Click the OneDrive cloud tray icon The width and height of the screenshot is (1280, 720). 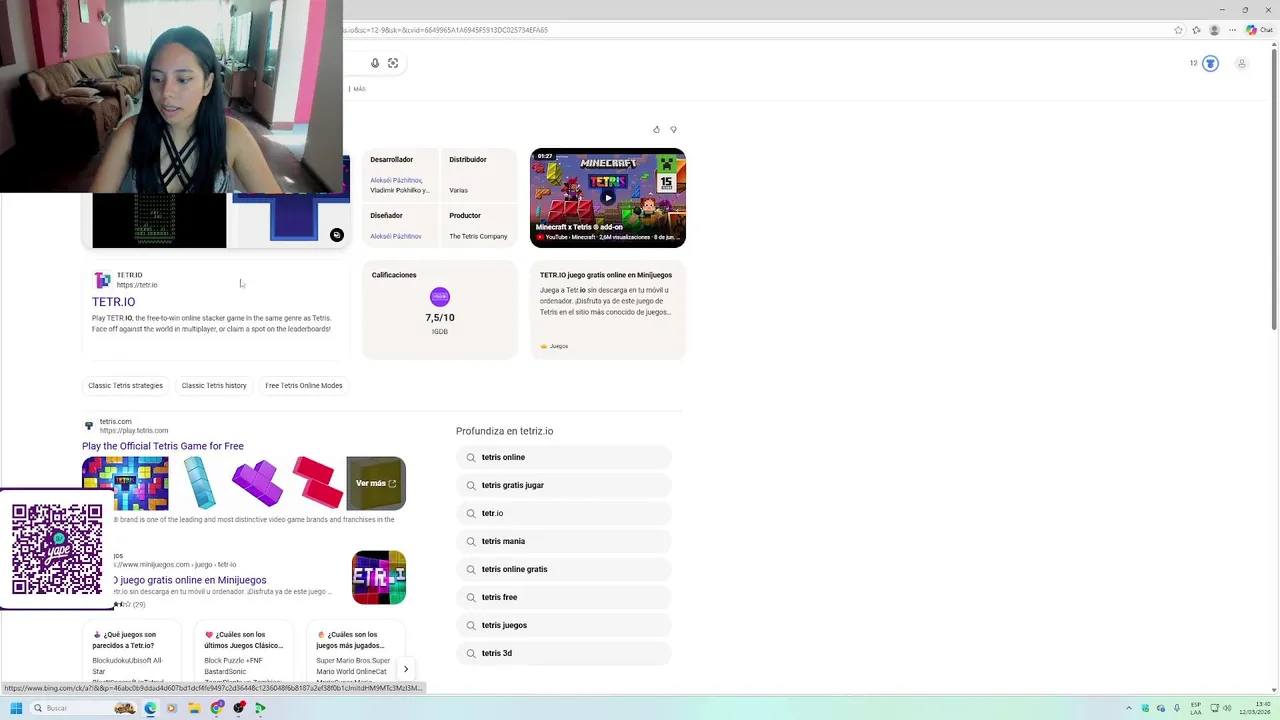pyautogui.click(x=1161, y=708)
